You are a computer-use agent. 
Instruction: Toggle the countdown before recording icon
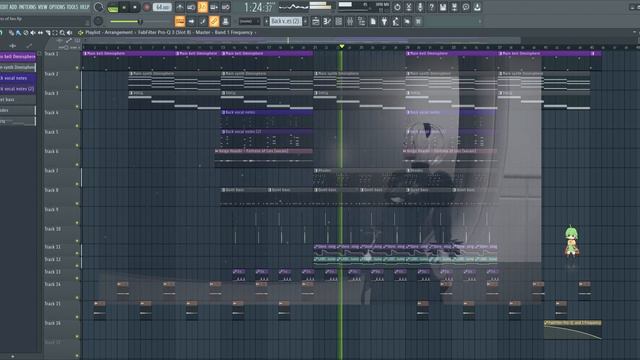tap(202, 7)
